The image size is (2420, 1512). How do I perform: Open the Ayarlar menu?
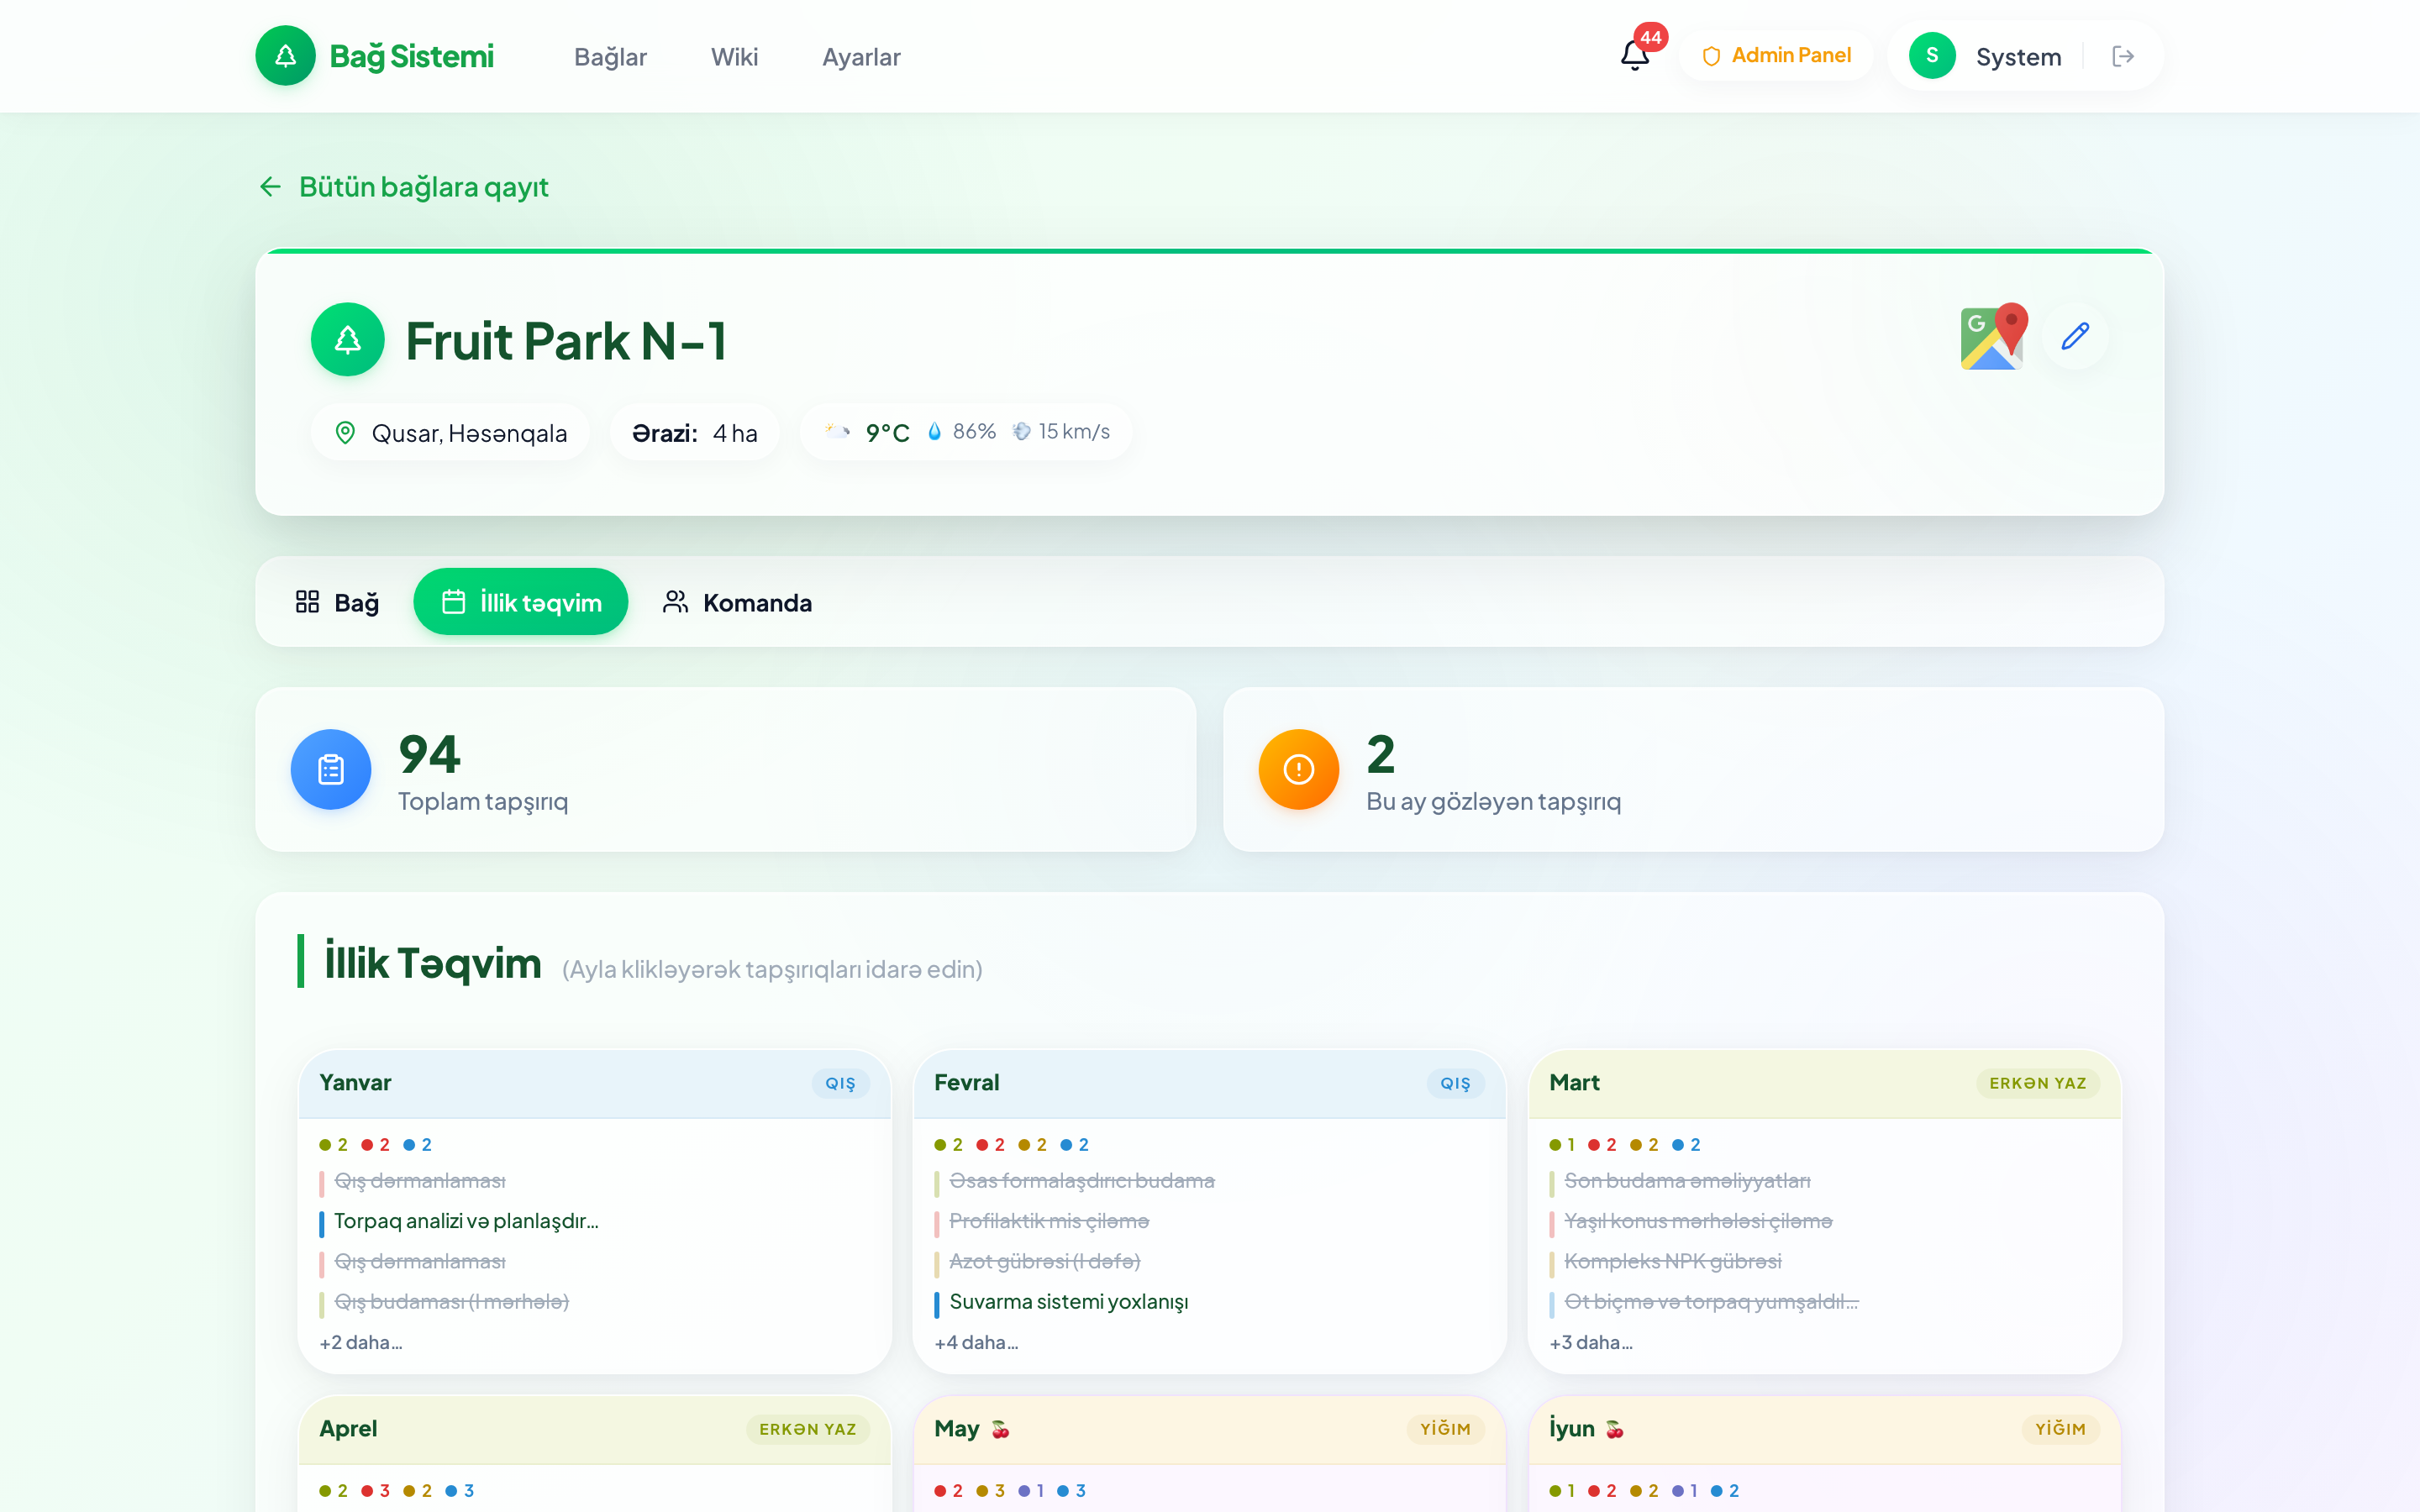click(861, 57)
